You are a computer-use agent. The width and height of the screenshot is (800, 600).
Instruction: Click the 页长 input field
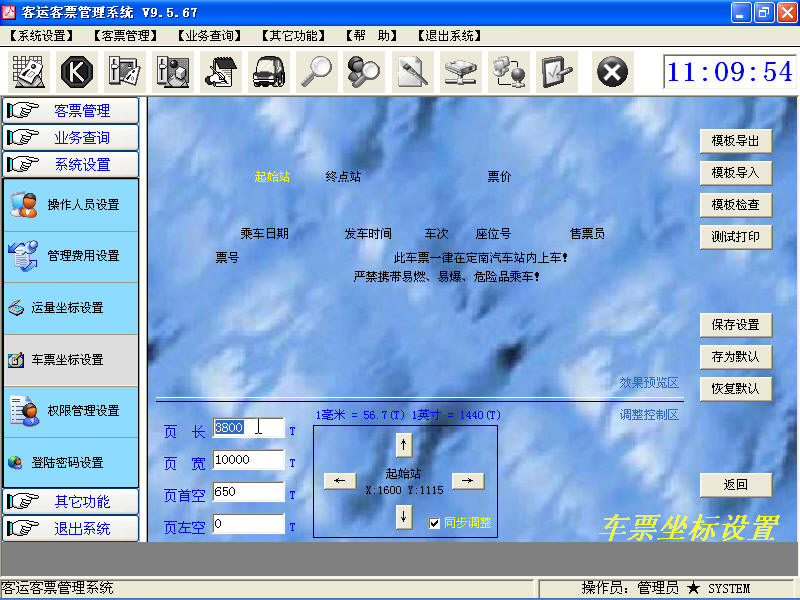pyautogui.click(x=248, y=428)
